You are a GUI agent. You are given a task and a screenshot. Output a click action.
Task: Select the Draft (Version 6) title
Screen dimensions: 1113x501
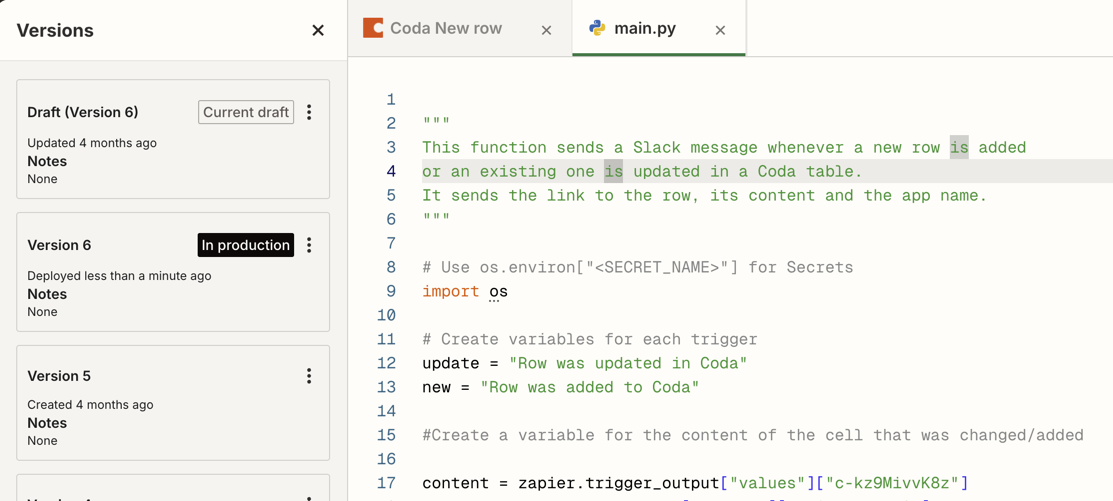click(x=83, y=112)
